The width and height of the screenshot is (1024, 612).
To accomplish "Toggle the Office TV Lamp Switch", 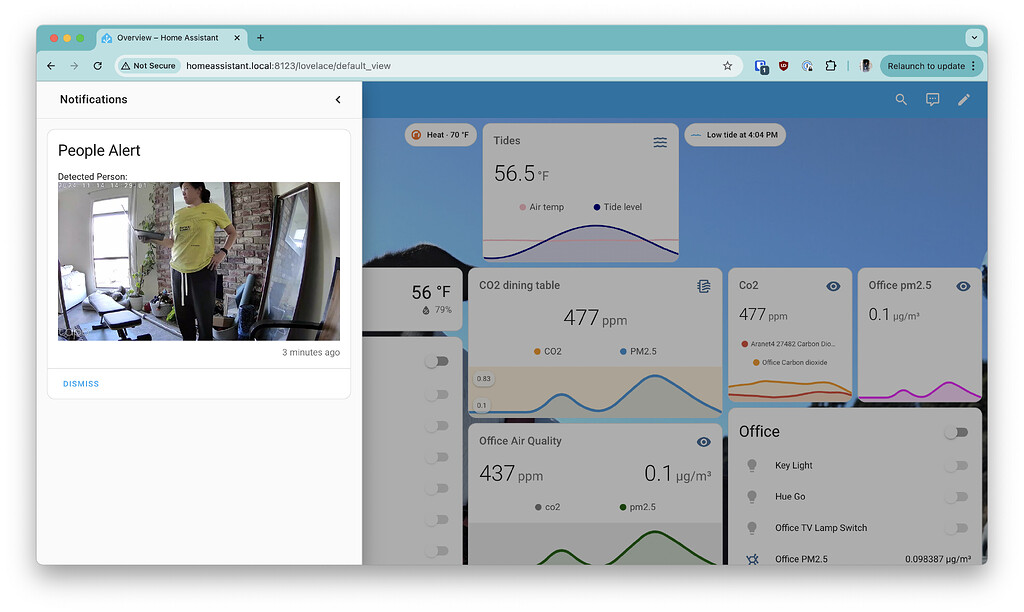I will click(958, 528).
